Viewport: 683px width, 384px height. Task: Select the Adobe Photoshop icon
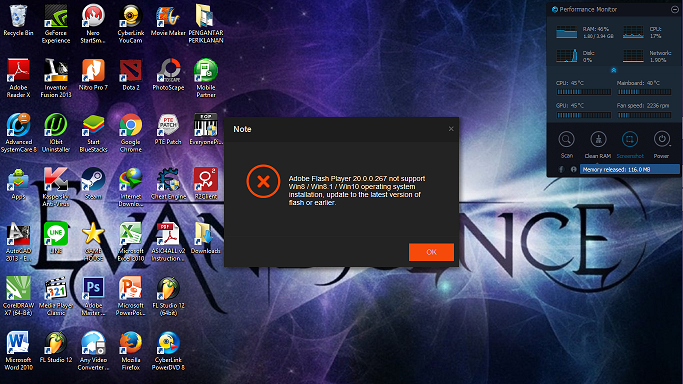pyautogui.click(x=93, y=297)
